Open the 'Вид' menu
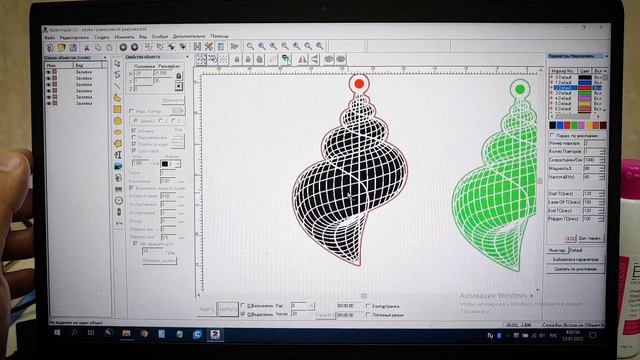The height and width of the screenshot is (360, 640). click(x=143, y=37)
